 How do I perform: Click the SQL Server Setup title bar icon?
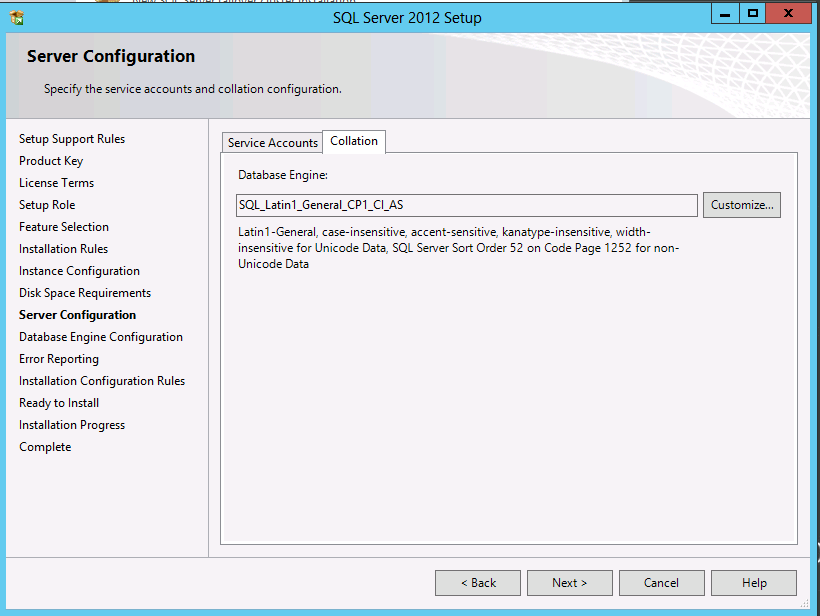pos(17,18)
